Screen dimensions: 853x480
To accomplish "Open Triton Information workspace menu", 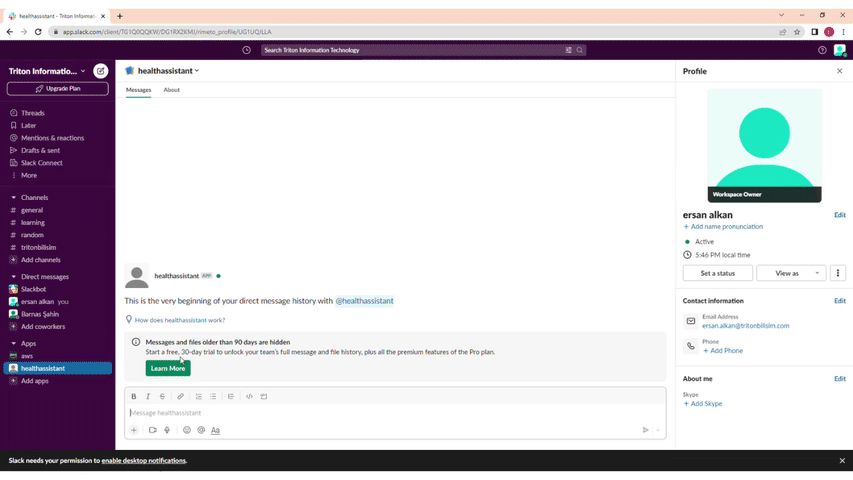I will click(x=47, y=71).
